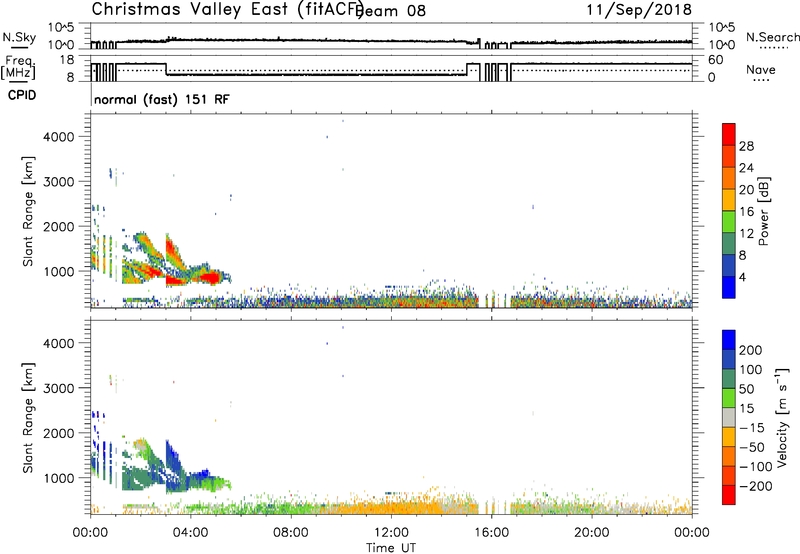
Task: Click the 'Velocity [m s-1]' color bar title
Action: pyautogui.click(x=781, y=417)
